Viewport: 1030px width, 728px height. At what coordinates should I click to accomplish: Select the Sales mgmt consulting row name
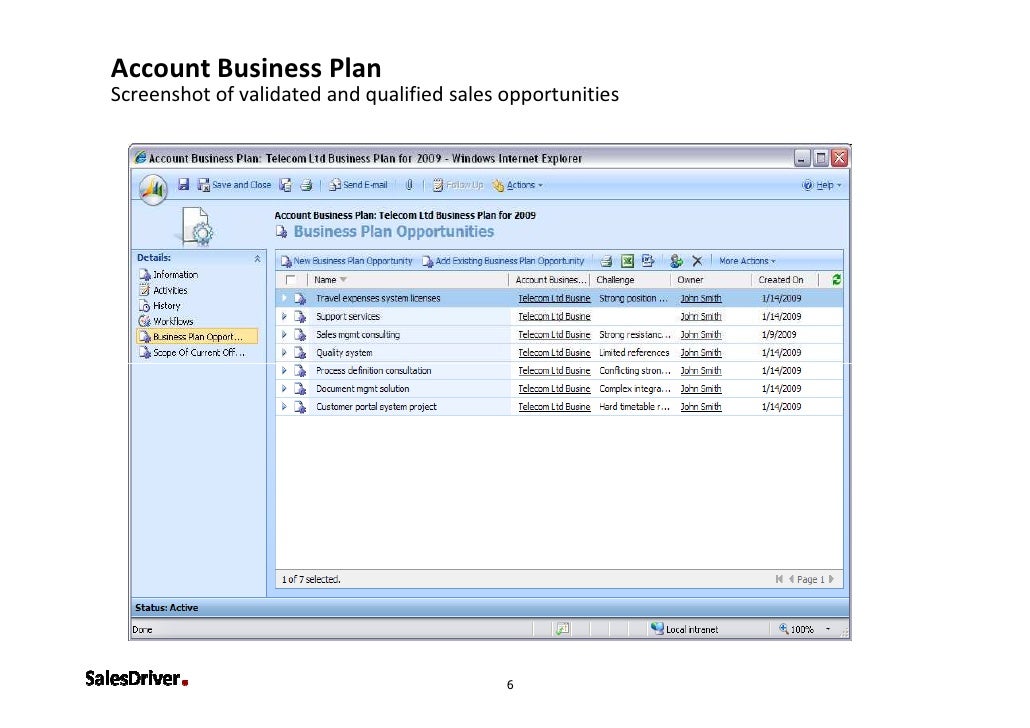[357, 334]
